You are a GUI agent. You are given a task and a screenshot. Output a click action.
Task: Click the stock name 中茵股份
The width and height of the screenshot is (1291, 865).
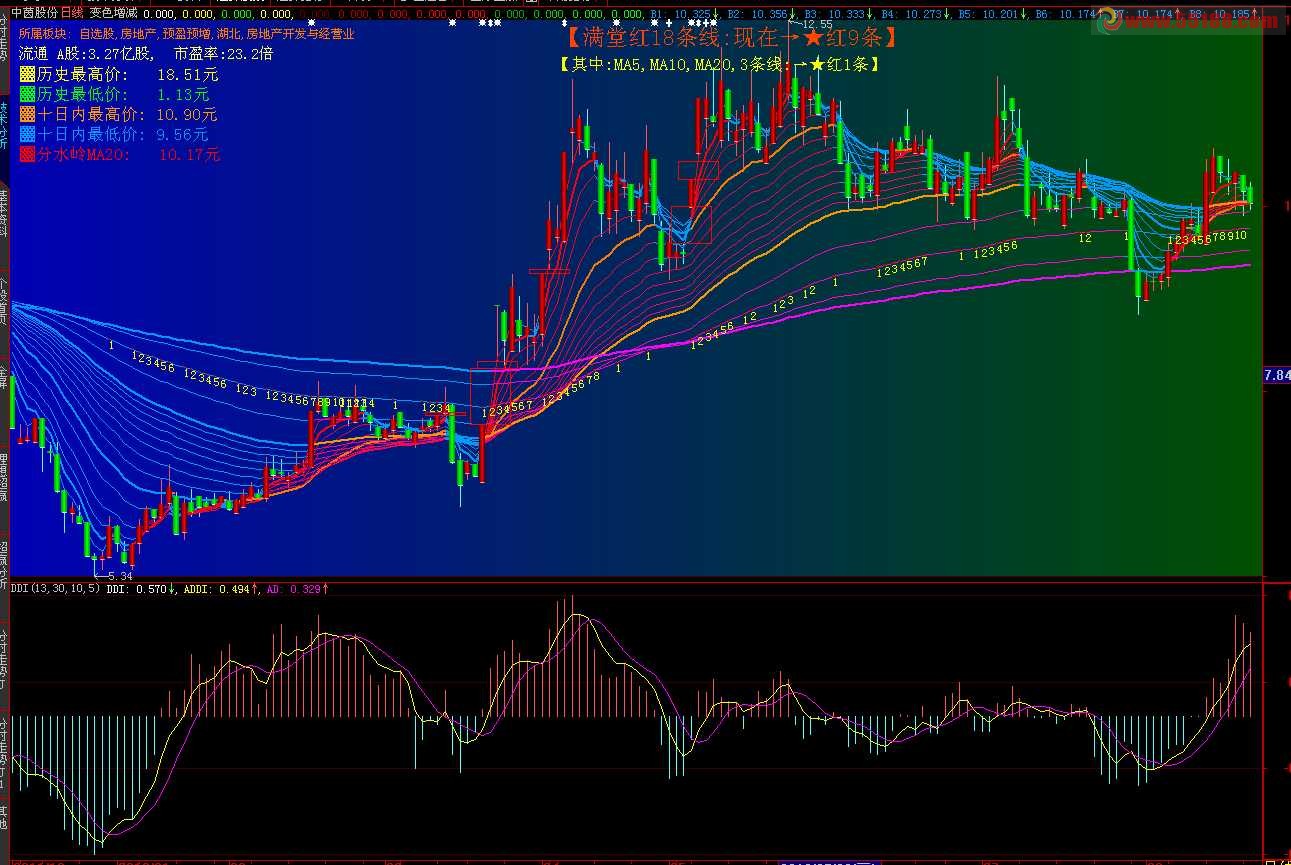(x=35, y=13)
